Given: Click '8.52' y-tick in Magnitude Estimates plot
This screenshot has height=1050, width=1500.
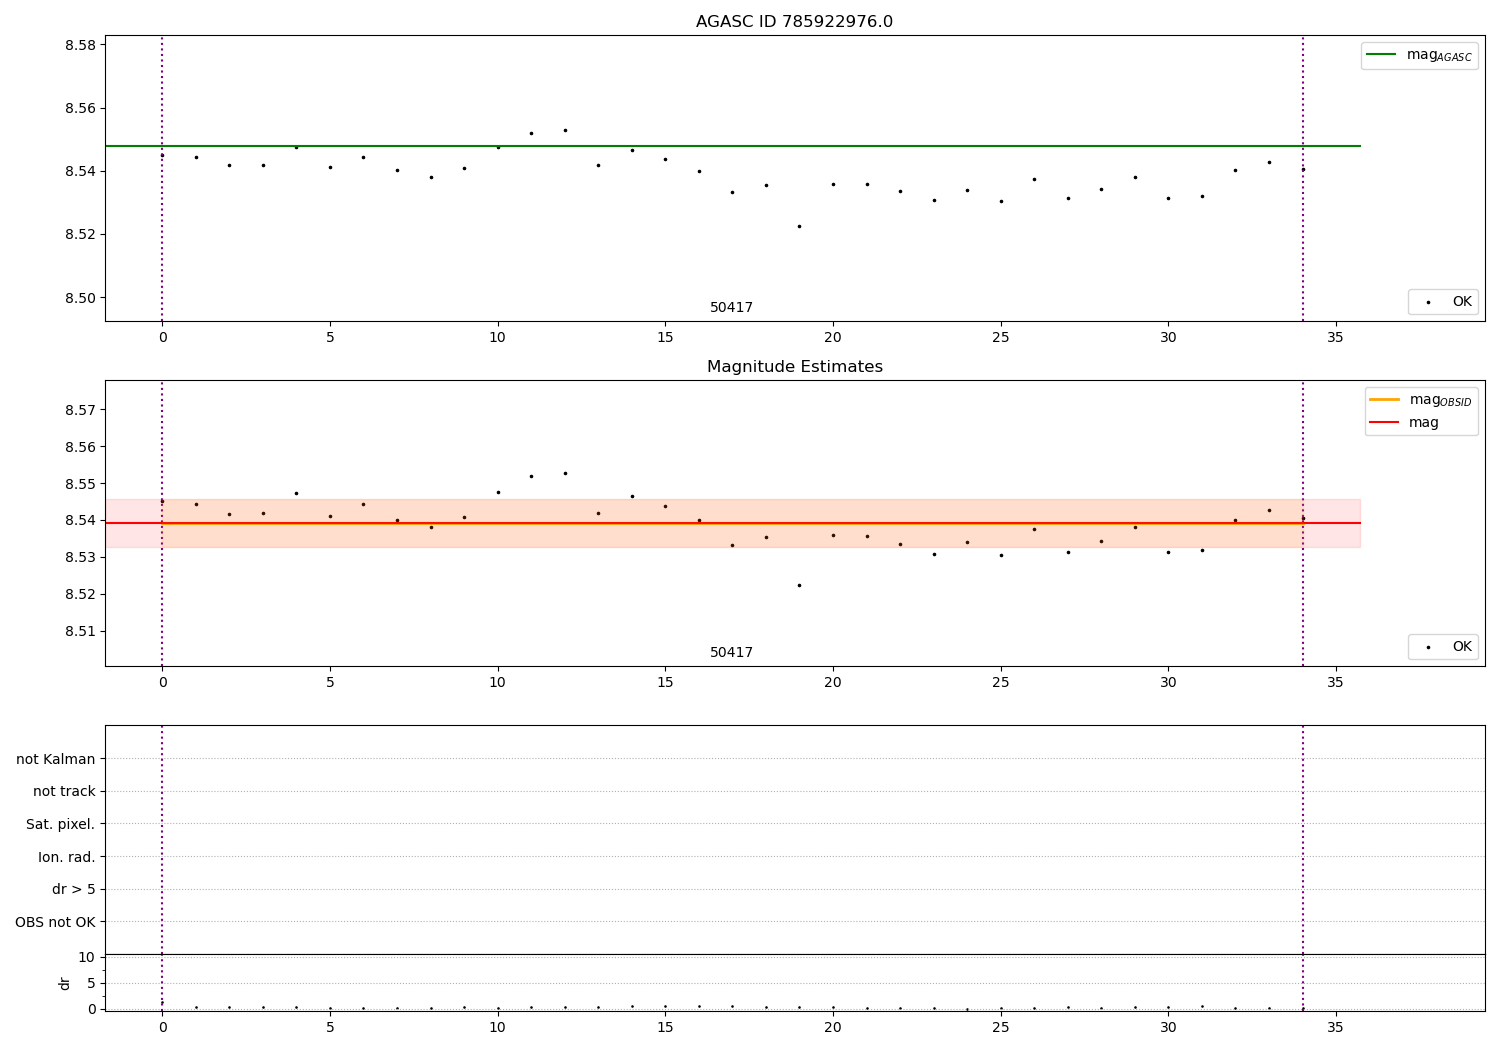Looking at the screenshot, I should point(80,594).
